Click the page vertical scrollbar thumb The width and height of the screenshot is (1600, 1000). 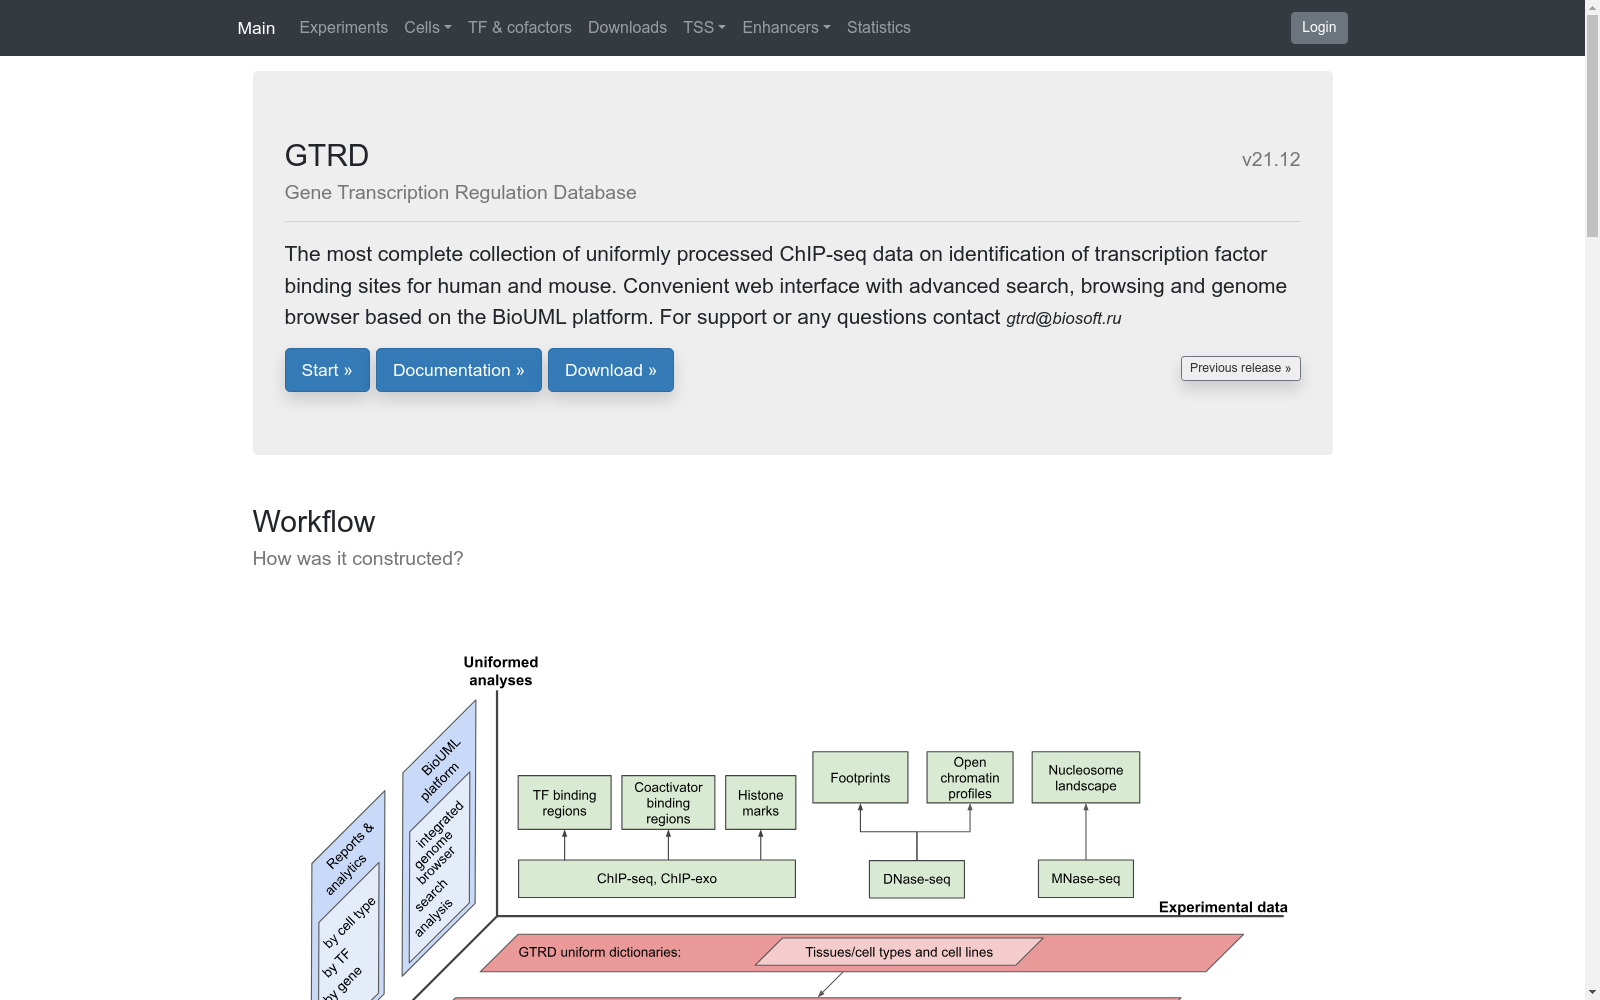1592,127
